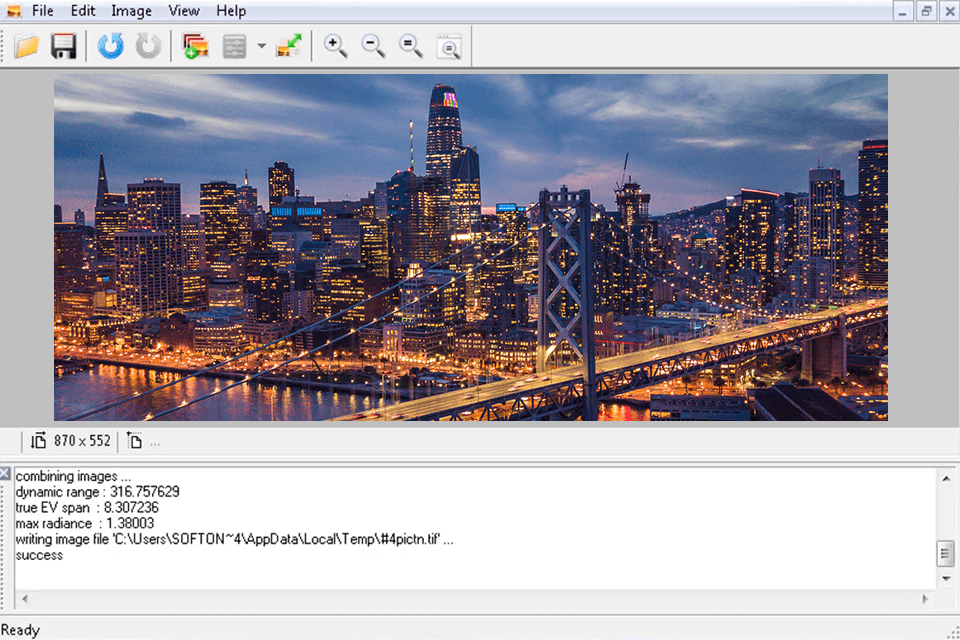
Task: Restore the document window
Action: 926,11
